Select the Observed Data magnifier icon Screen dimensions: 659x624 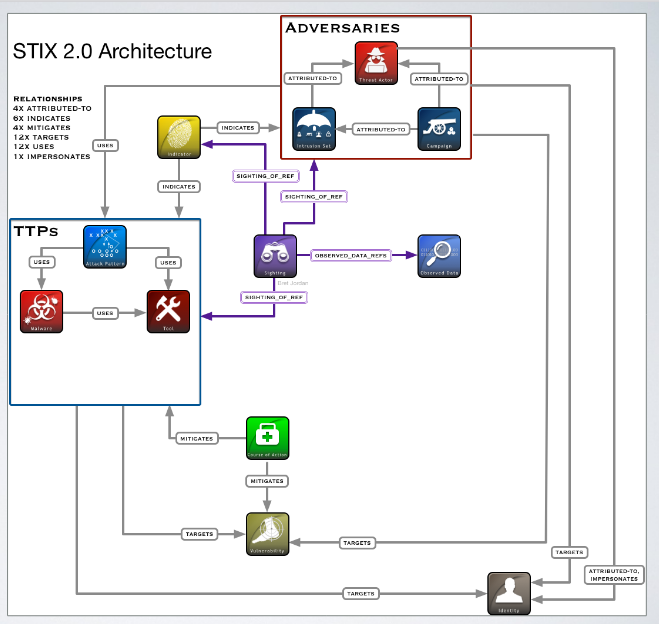(439, 256)
